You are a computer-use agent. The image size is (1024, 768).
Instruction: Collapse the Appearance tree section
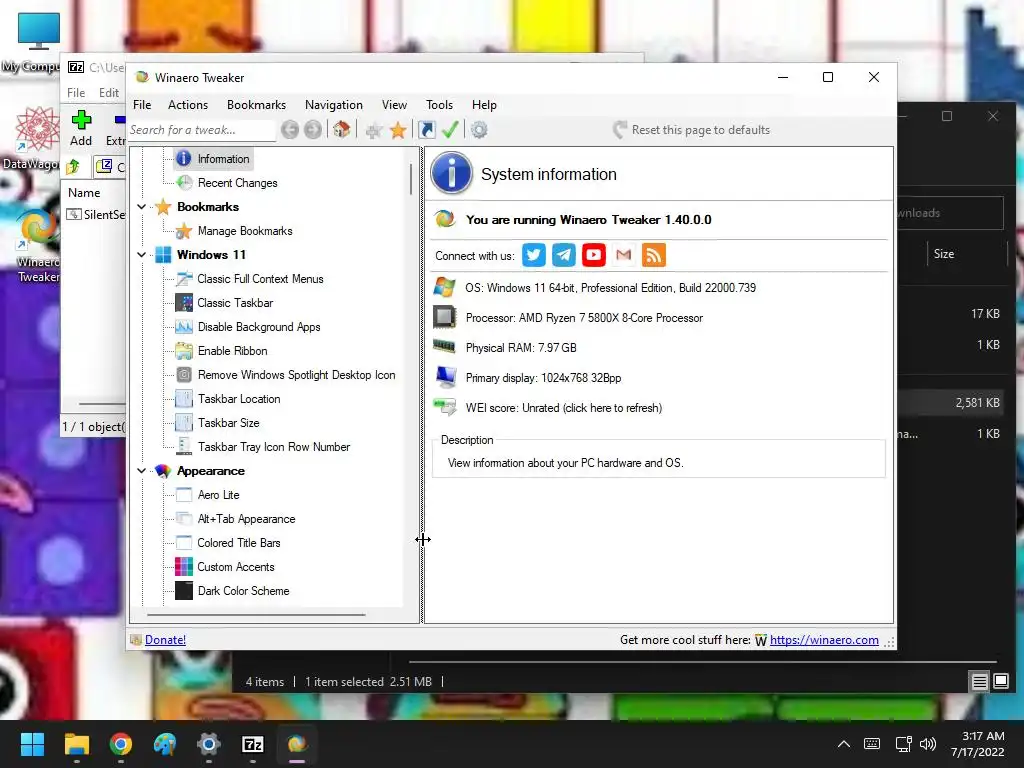point(141,471)
